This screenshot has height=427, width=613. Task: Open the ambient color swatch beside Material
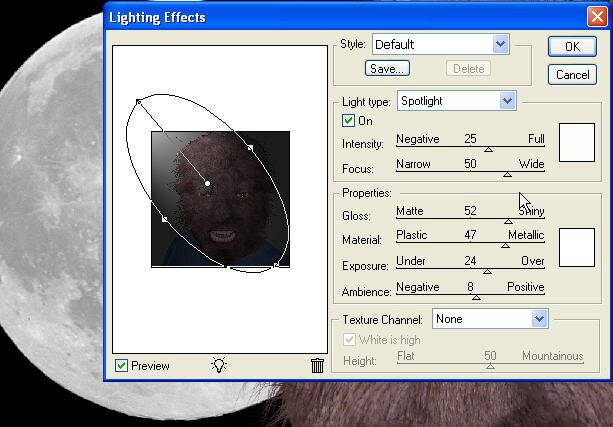(x=577, y=248)
